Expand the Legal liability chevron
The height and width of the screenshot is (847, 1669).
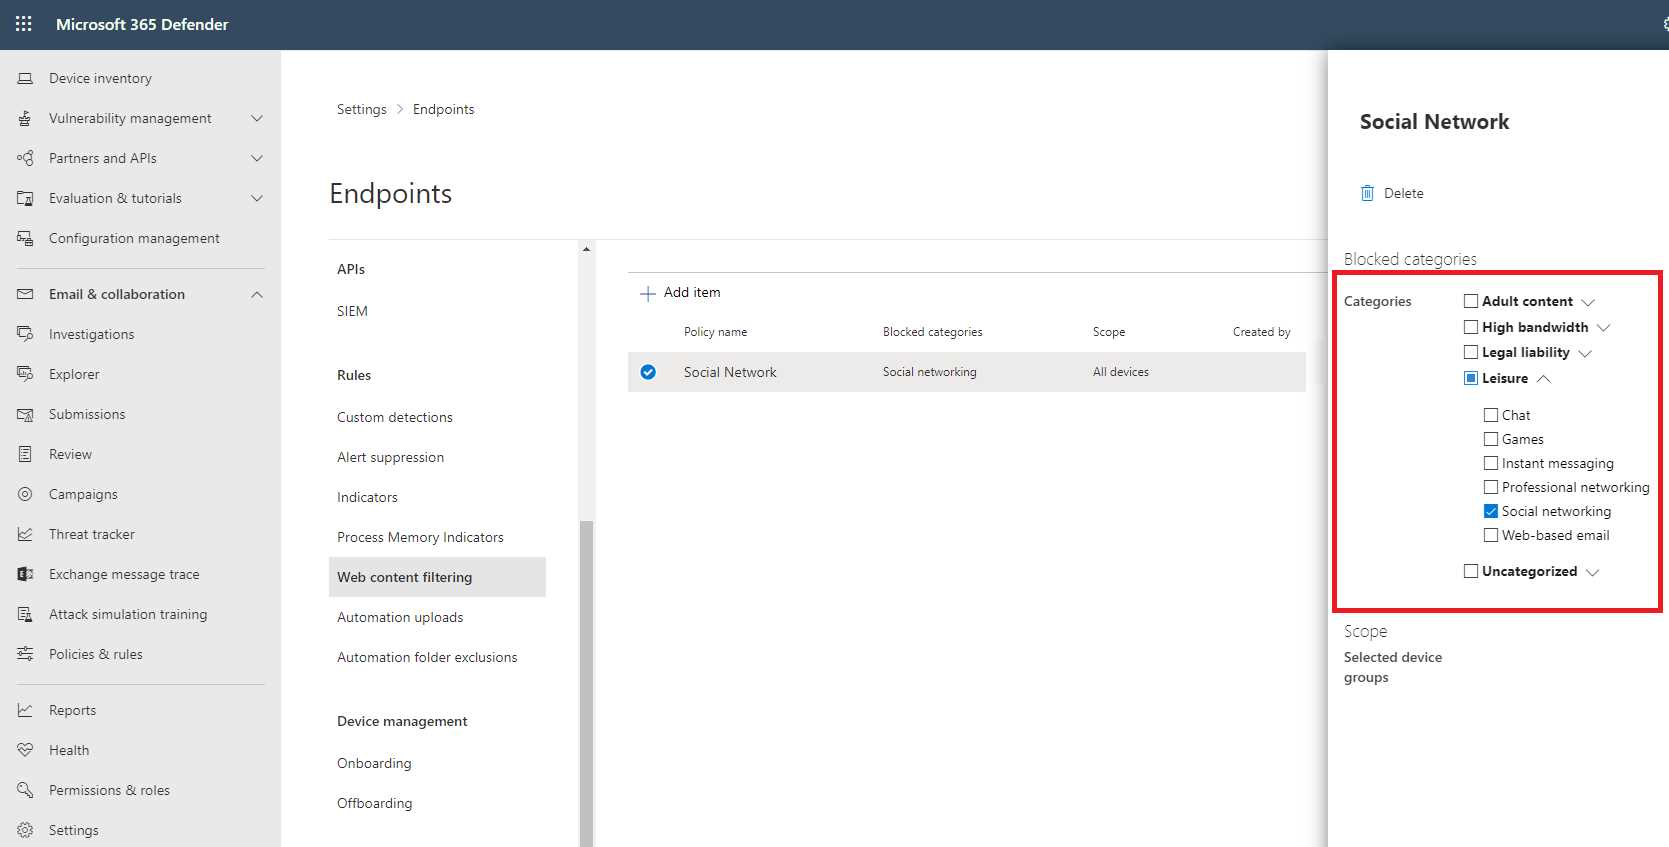1585,353
